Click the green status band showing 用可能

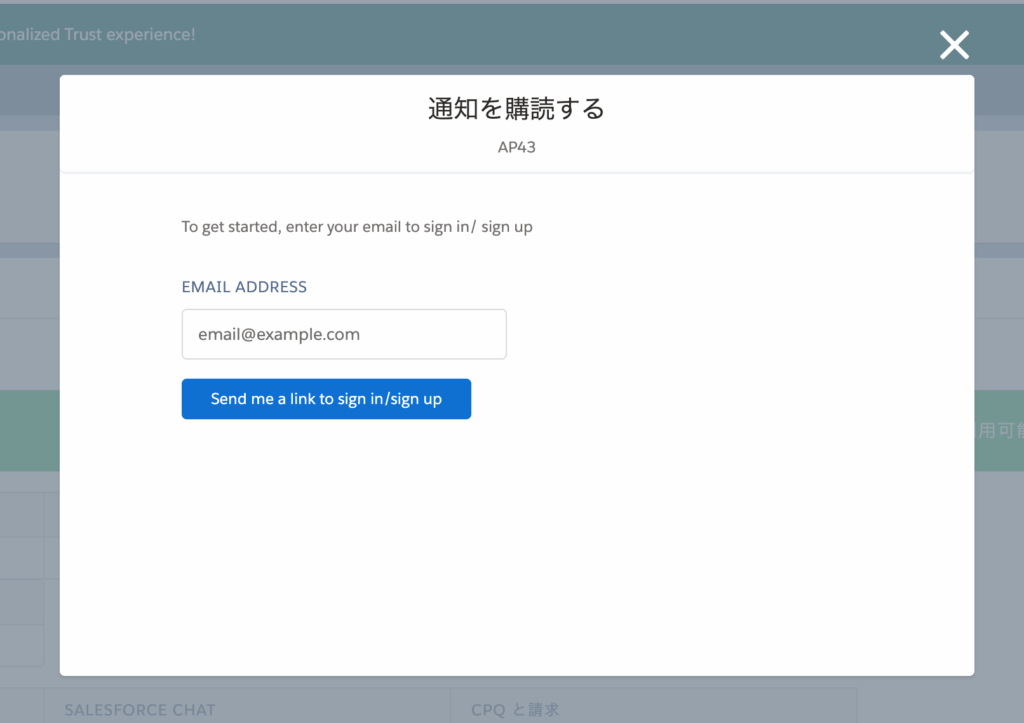998,431
